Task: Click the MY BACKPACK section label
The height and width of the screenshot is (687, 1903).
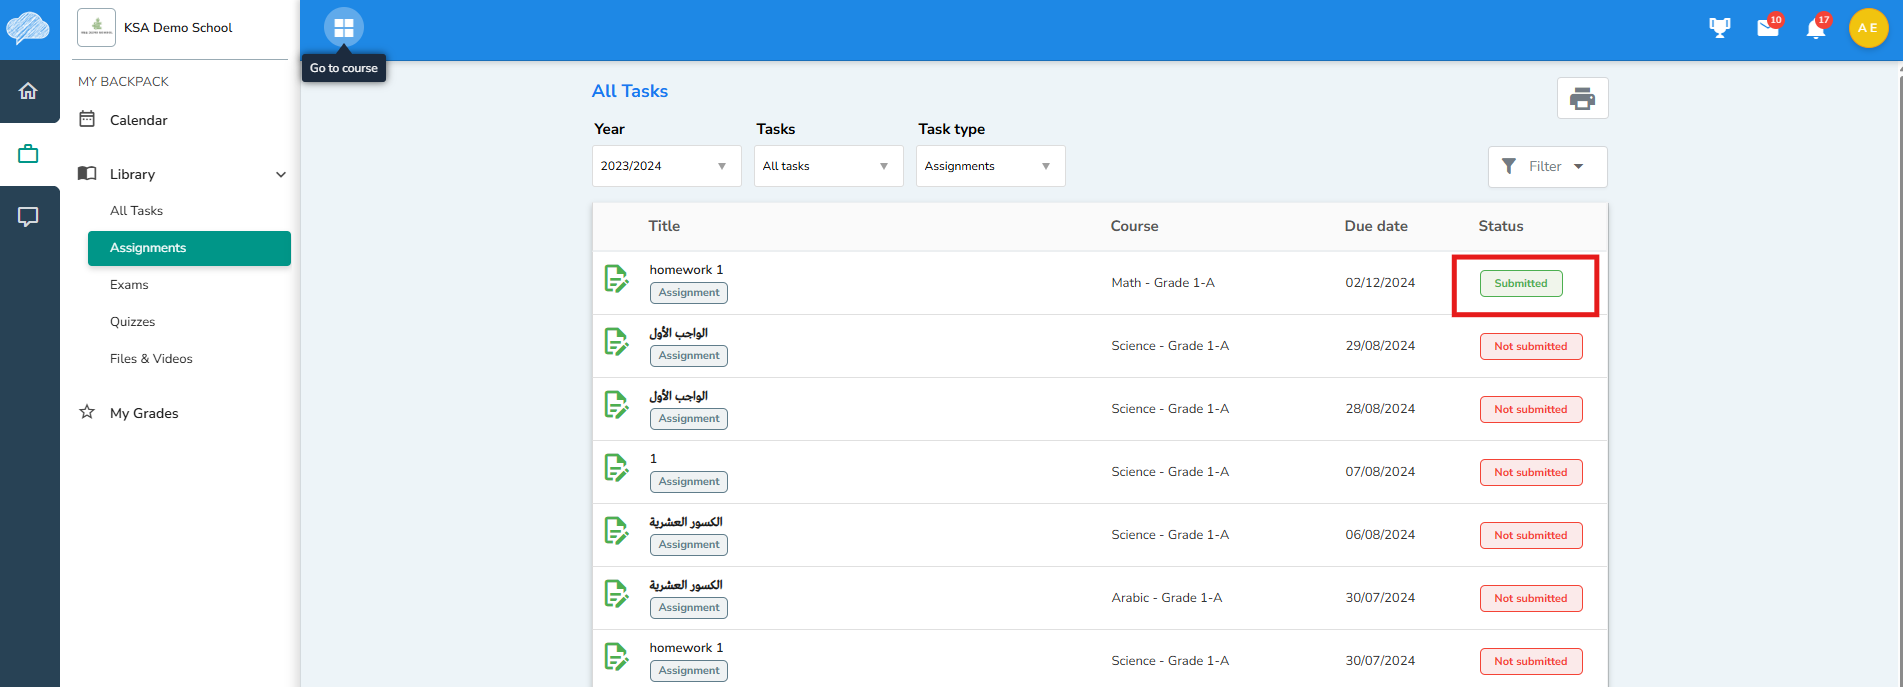Action: (x=123, y=82)
